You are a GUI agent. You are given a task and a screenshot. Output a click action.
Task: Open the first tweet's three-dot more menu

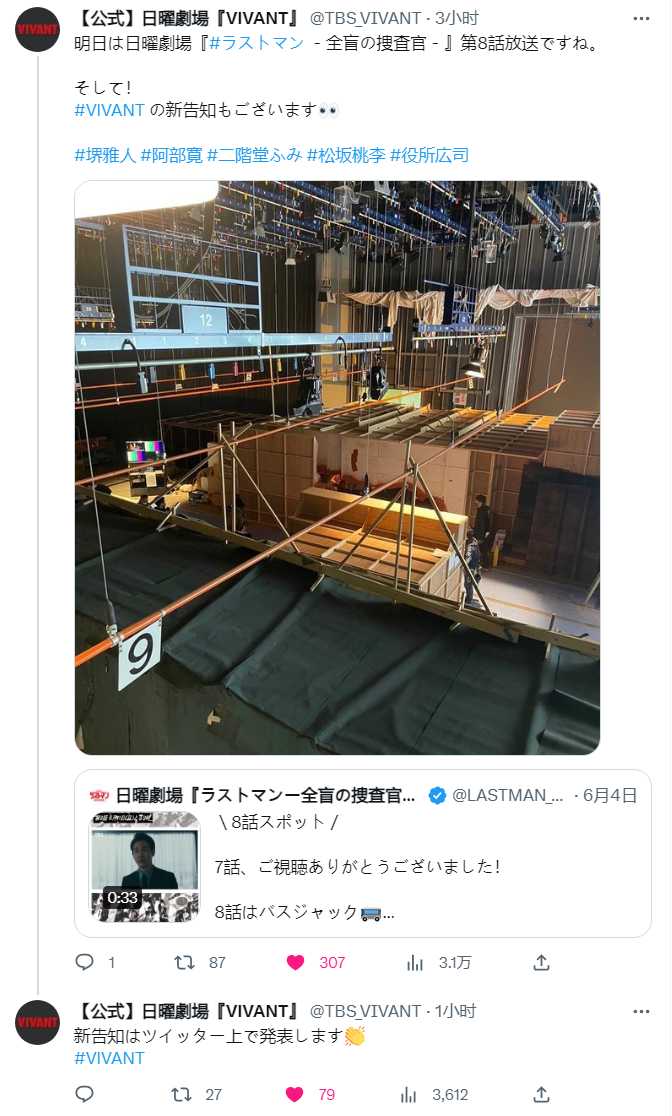tap(641, 19)
